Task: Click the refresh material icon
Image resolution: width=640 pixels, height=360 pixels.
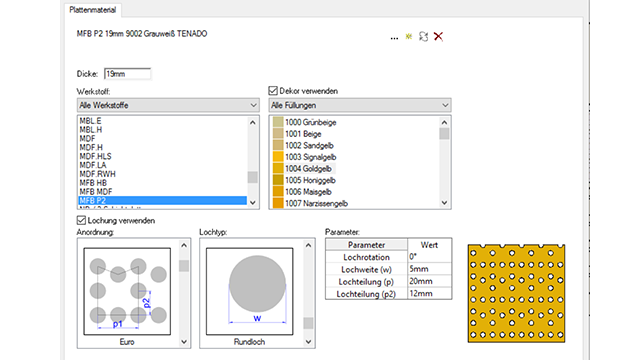Action: pyautogui.click(x=423, y=36)
